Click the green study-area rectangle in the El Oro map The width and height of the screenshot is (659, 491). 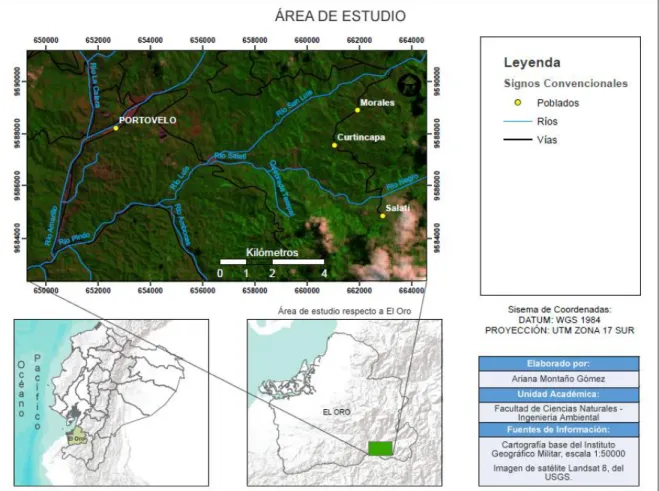380,448
